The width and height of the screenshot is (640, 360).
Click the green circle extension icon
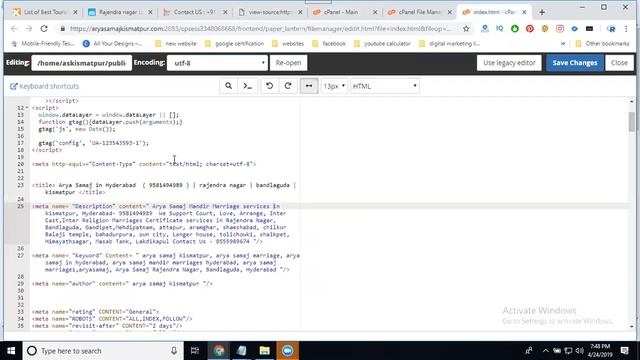click(515, 29)
